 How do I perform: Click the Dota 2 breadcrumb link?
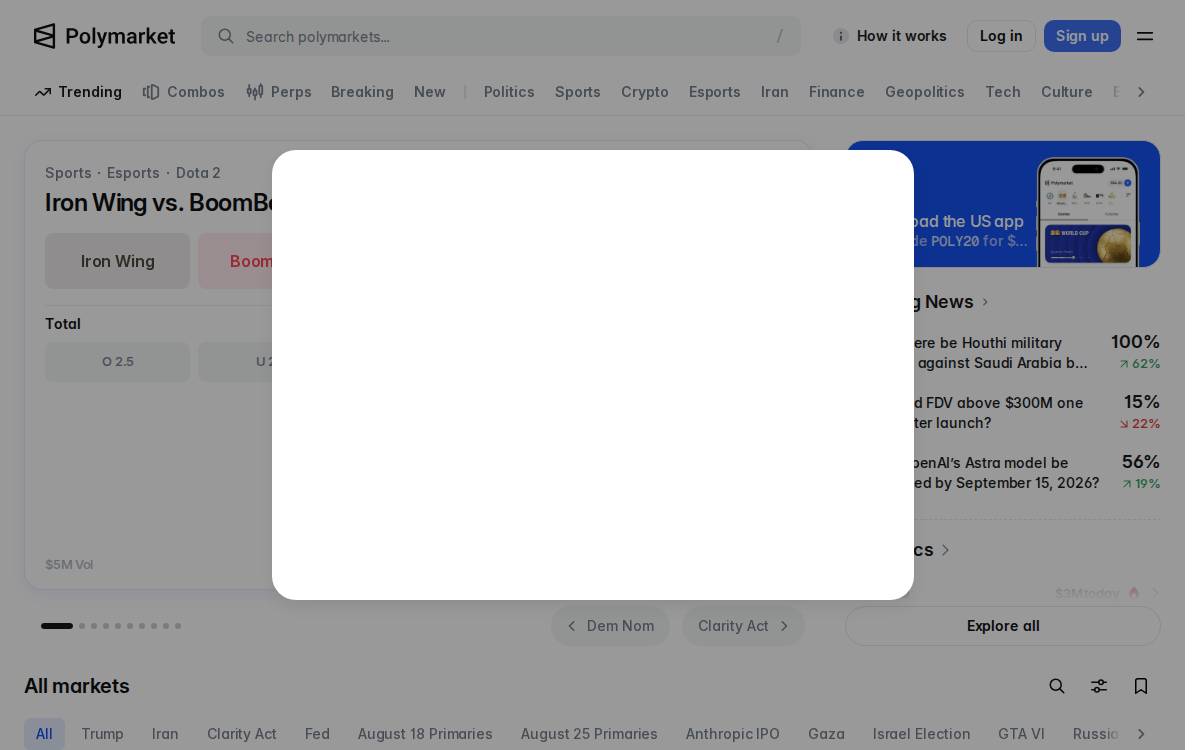(198, 173)
